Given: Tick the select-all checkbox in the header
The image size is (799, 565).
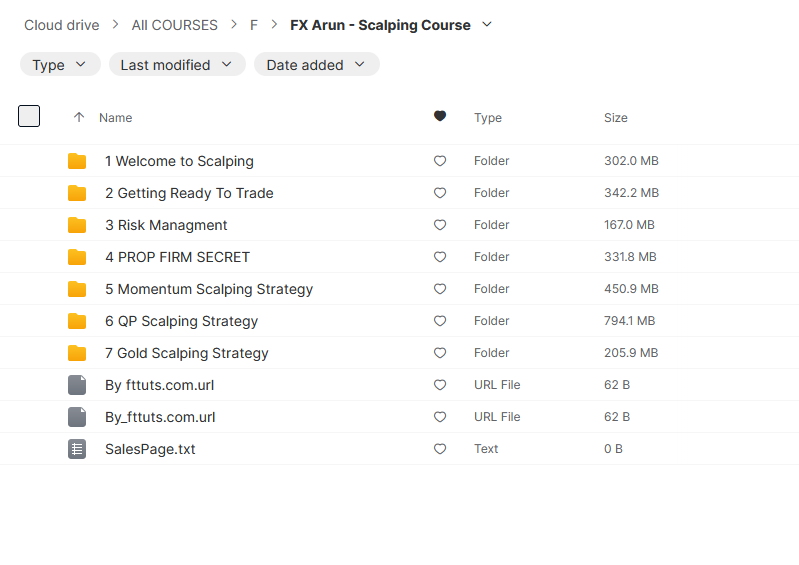Looking at the screenshot, I should (x=29, y=116).
